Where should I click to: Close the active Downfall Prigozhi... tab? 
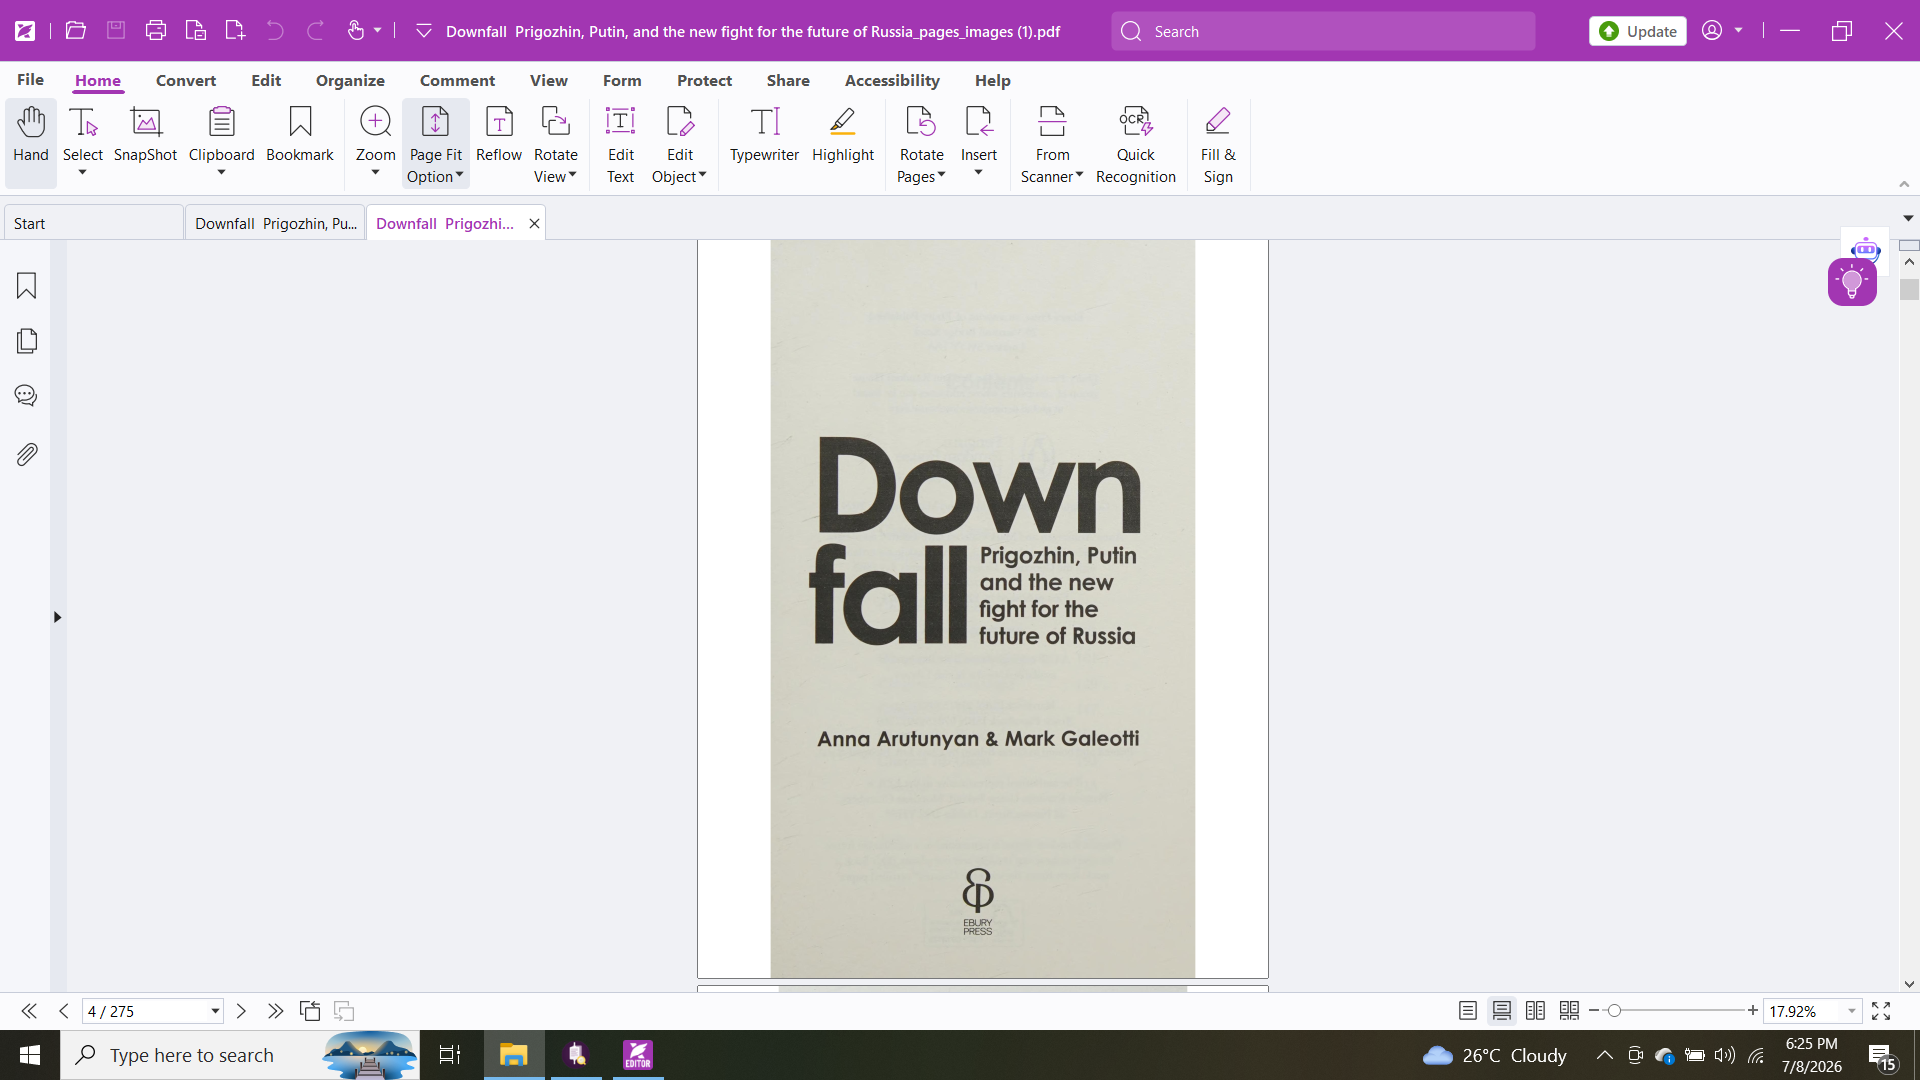534,223
